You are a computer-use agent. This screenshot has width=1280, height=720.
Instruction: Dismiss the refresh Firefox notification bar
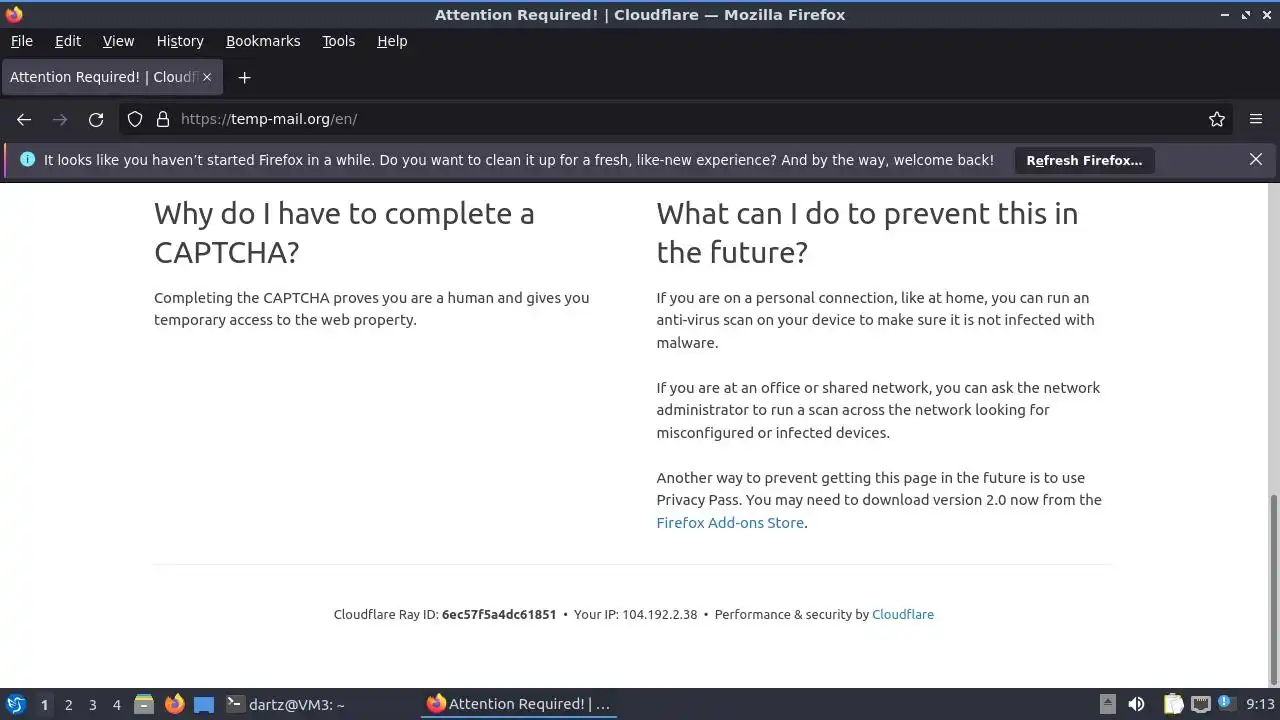coord(1256,159)
